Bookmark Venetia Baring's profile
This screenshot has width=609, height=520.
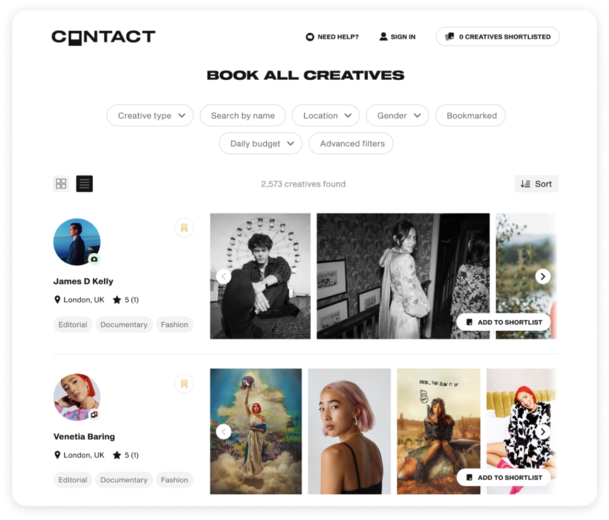[x=184, y=384]
